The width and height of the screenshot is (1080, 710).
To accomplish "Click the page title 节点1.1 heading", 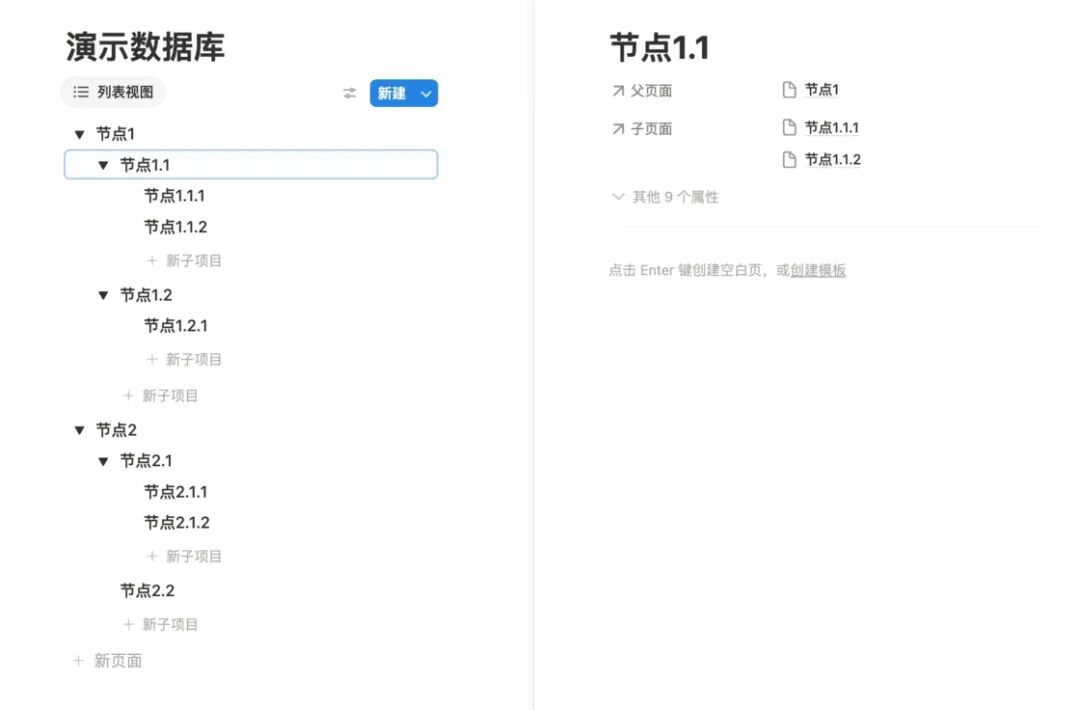I will pyautogui.click(x=660, y=48).
